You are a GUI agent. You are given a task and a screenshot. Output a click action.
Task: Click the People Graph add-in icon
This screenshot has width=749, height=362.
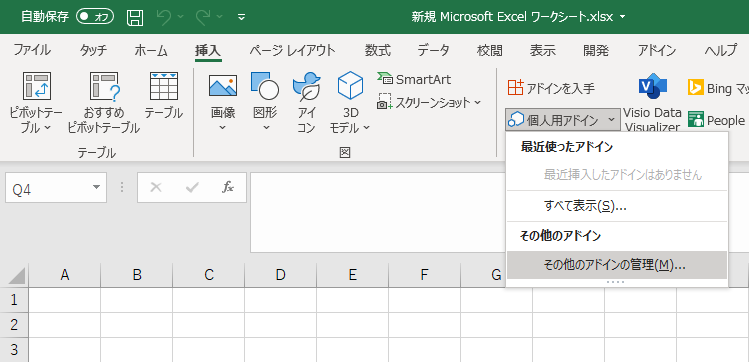696,120
